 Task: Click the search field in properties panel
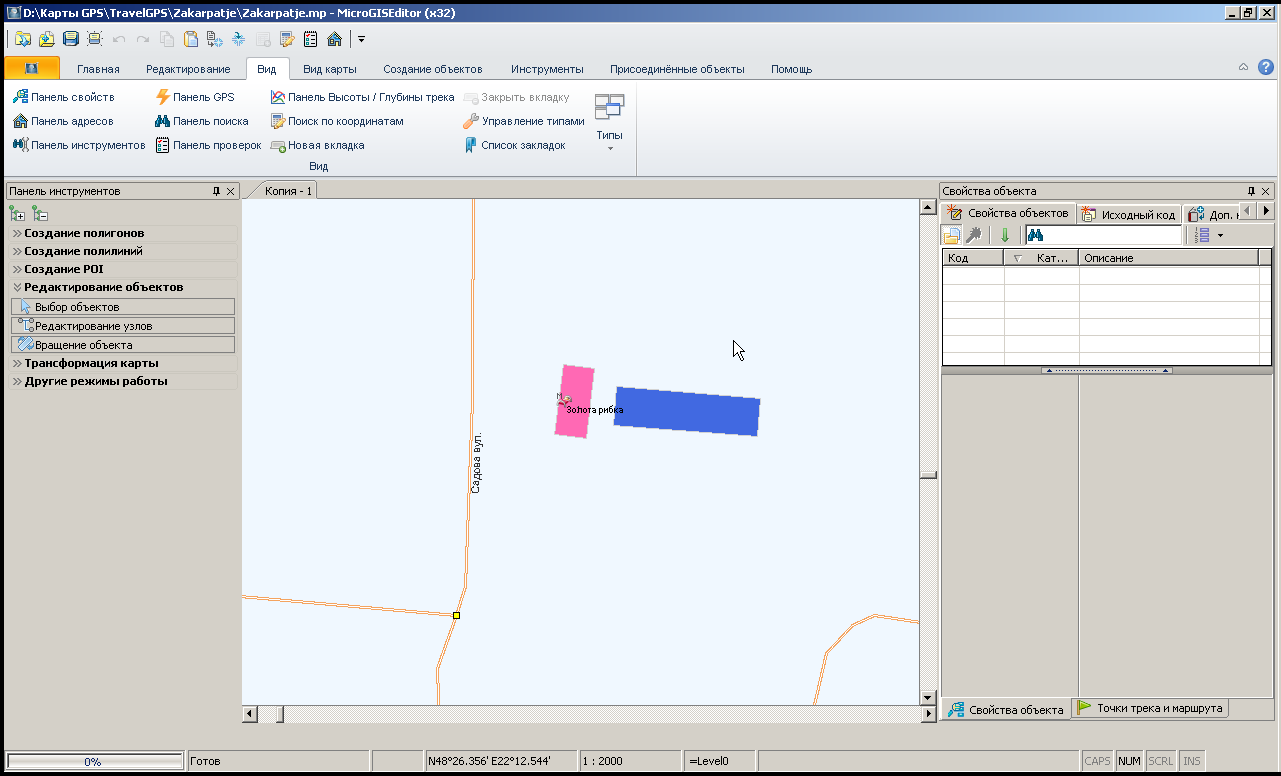1112,235
